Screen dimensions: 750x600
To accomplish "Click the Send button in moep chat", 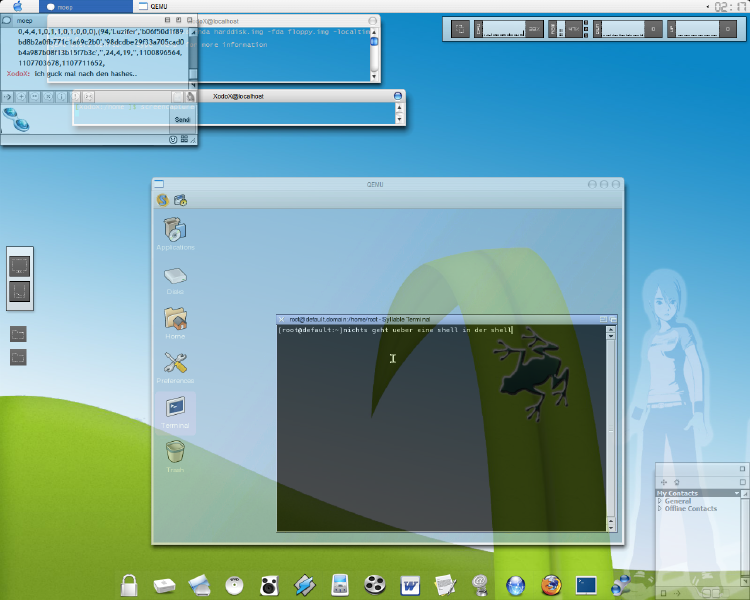I will [182, 119].
